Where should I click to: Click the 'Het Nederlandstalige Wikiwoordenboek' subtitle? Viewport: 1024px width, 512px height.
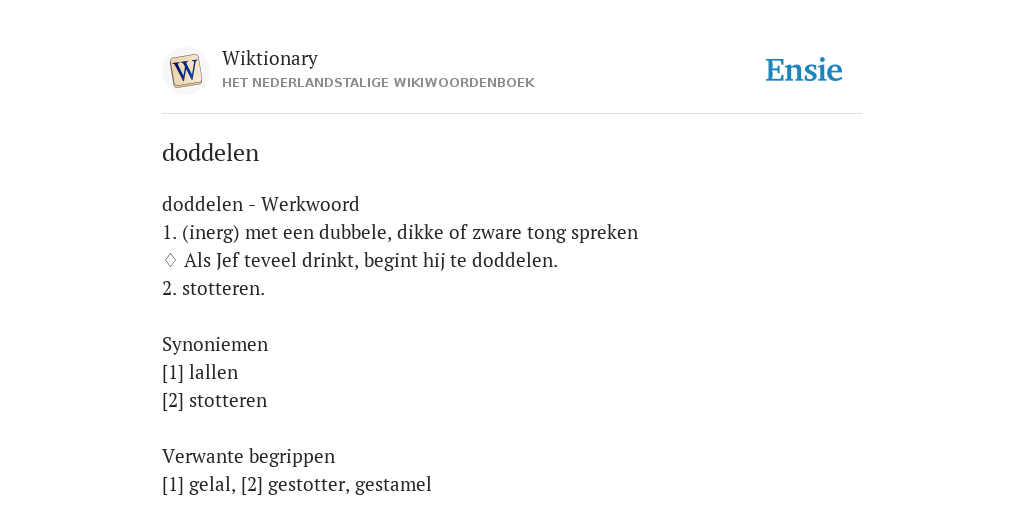tap(378, 83)
